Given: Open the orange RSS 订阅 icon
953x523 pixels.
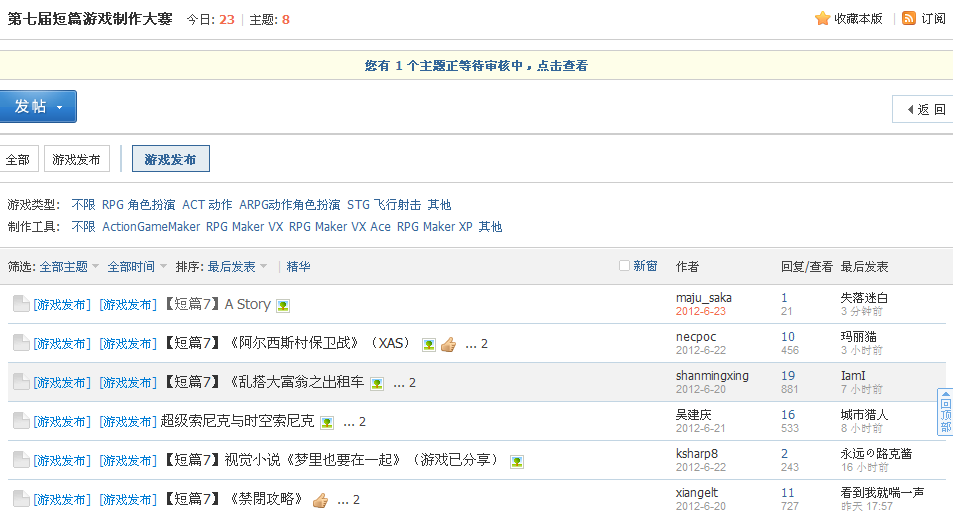Looking at the screenshot, I should coord(909,18).
